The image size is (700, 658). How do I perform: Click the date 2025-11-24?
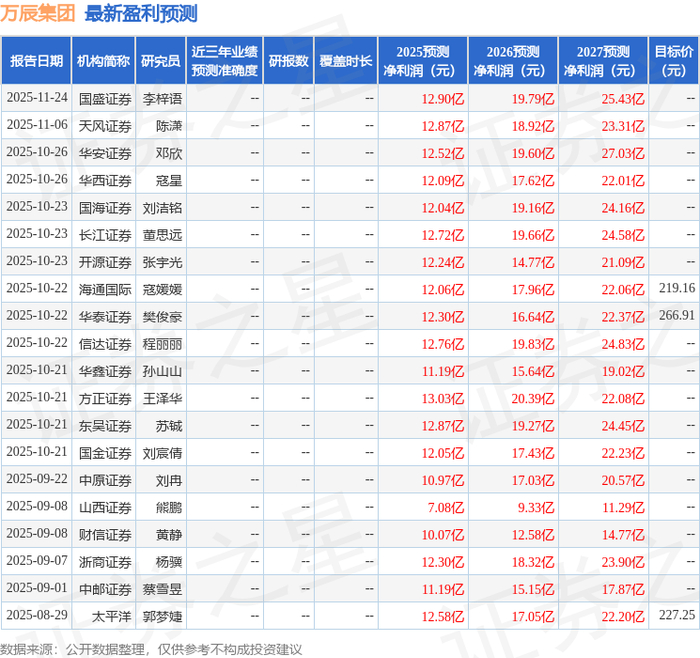point(37,97)
